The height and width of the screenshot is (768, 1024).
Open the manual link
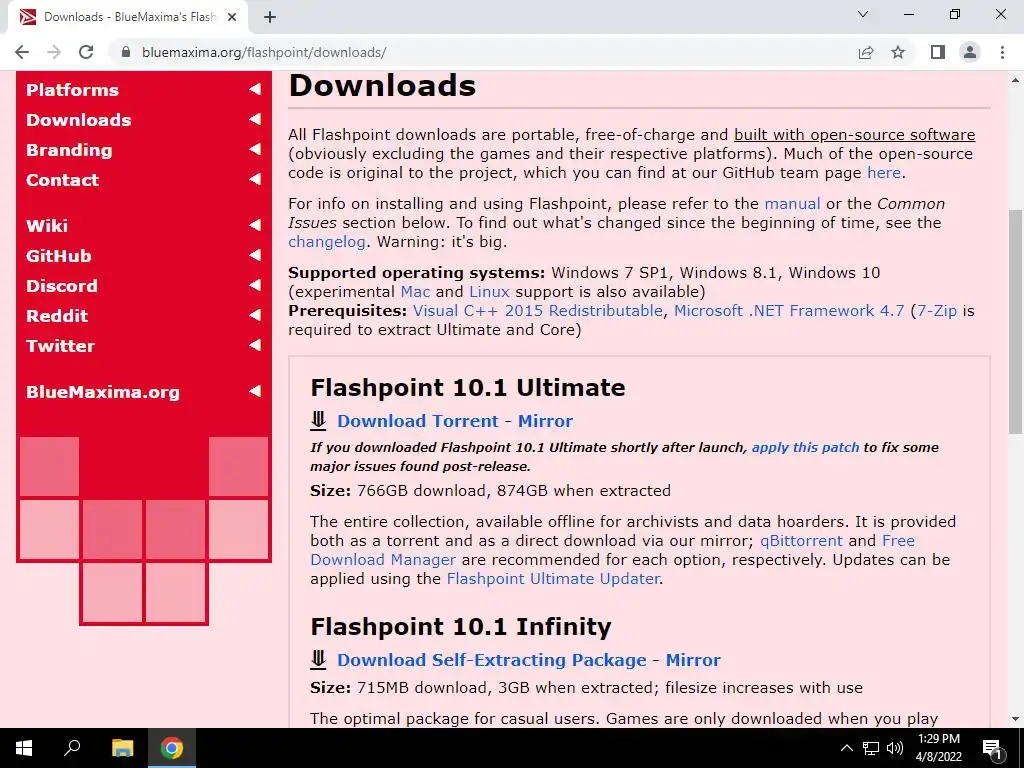point(792,204)
